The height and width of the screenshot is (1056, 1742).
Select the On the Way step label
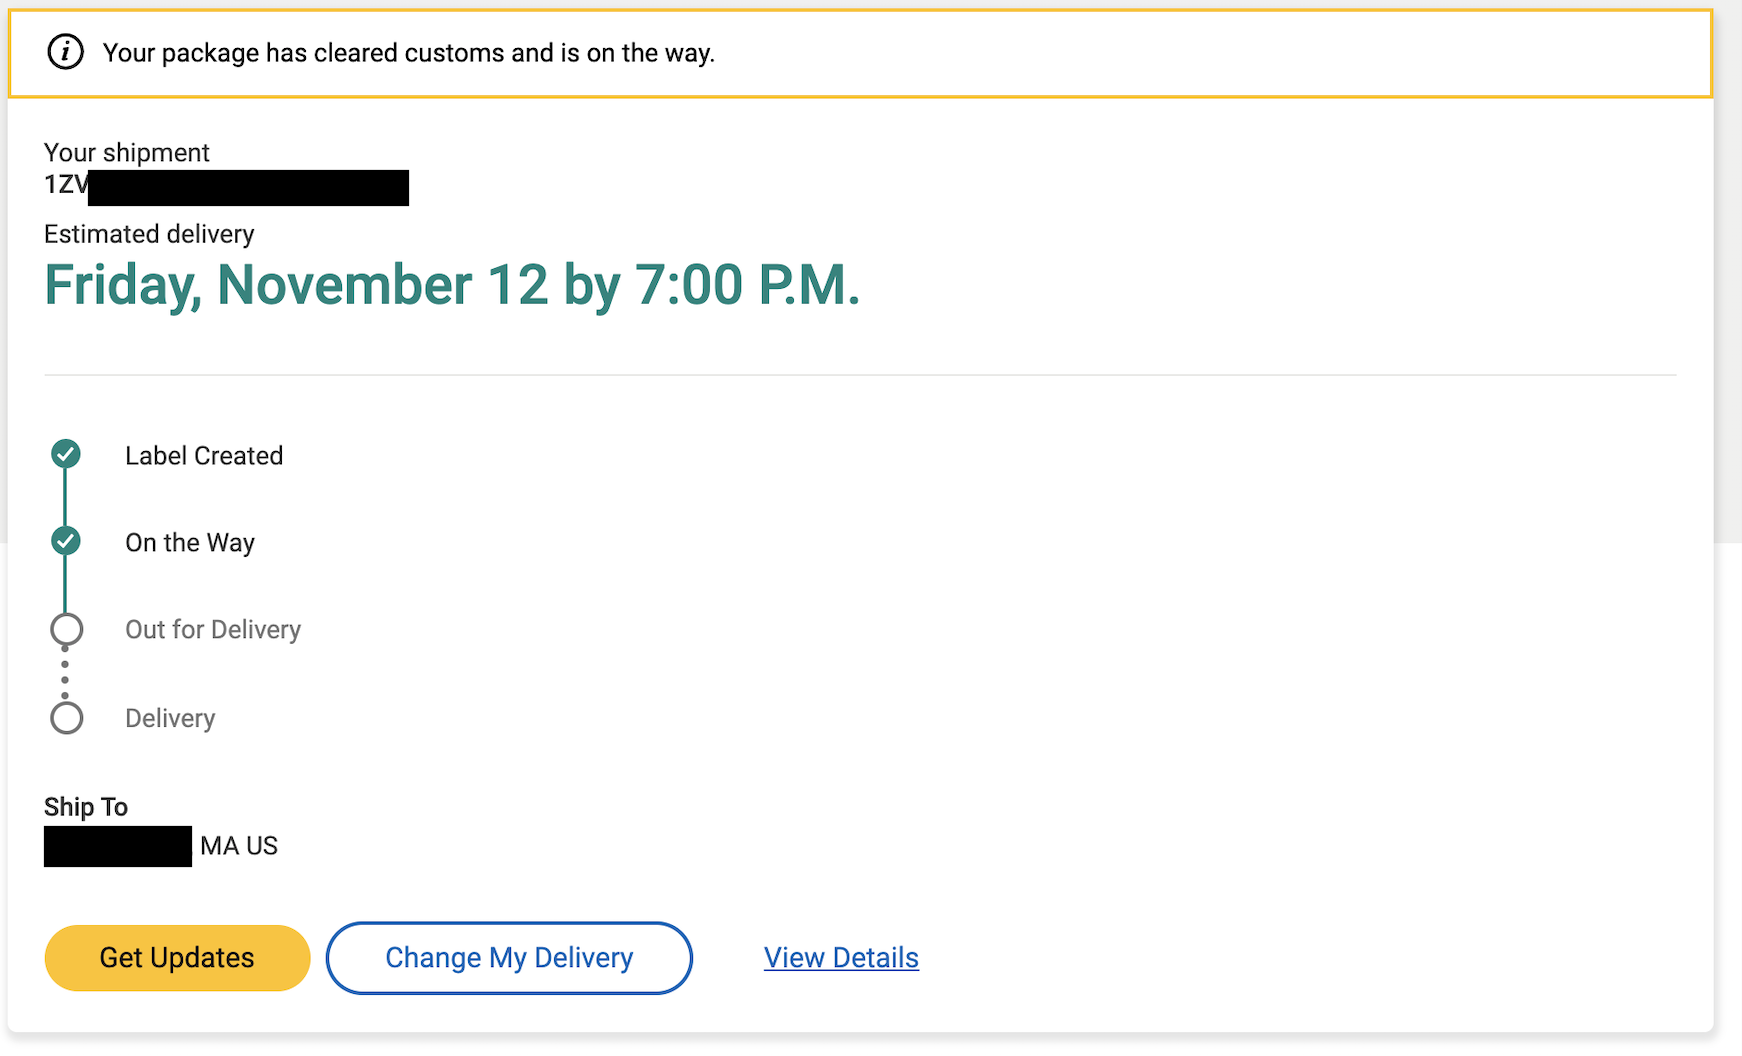click(x=190, y=543)
